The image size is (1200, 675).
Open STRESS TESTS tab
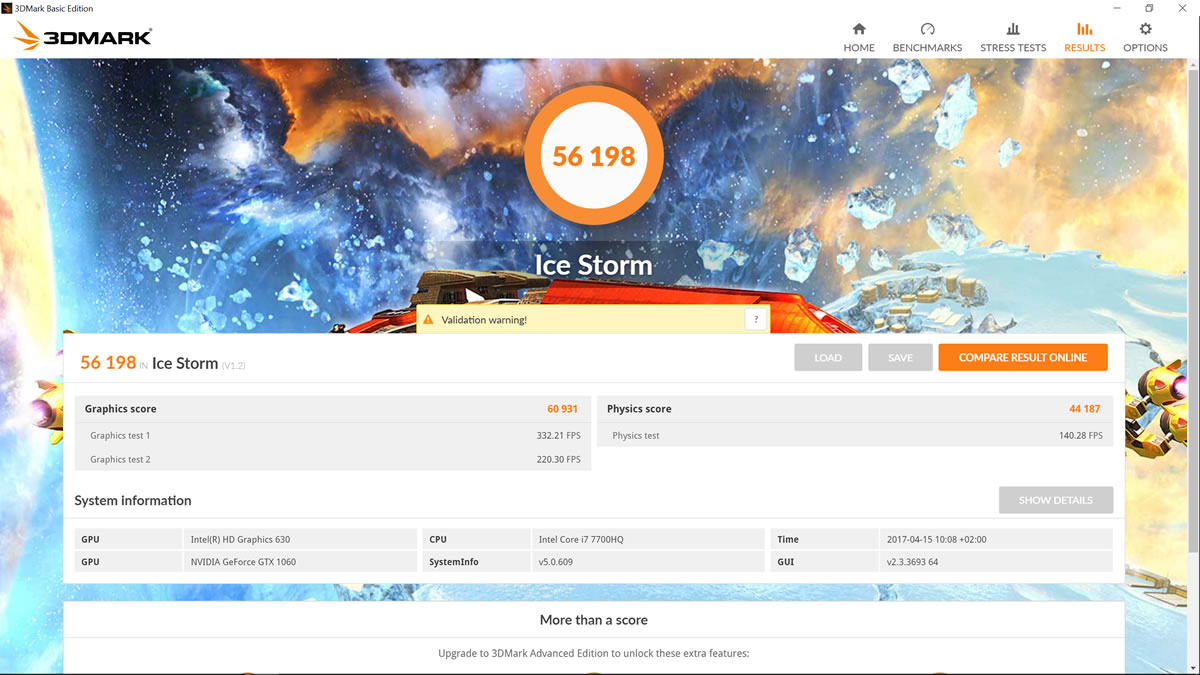(x=1013, y=37)
